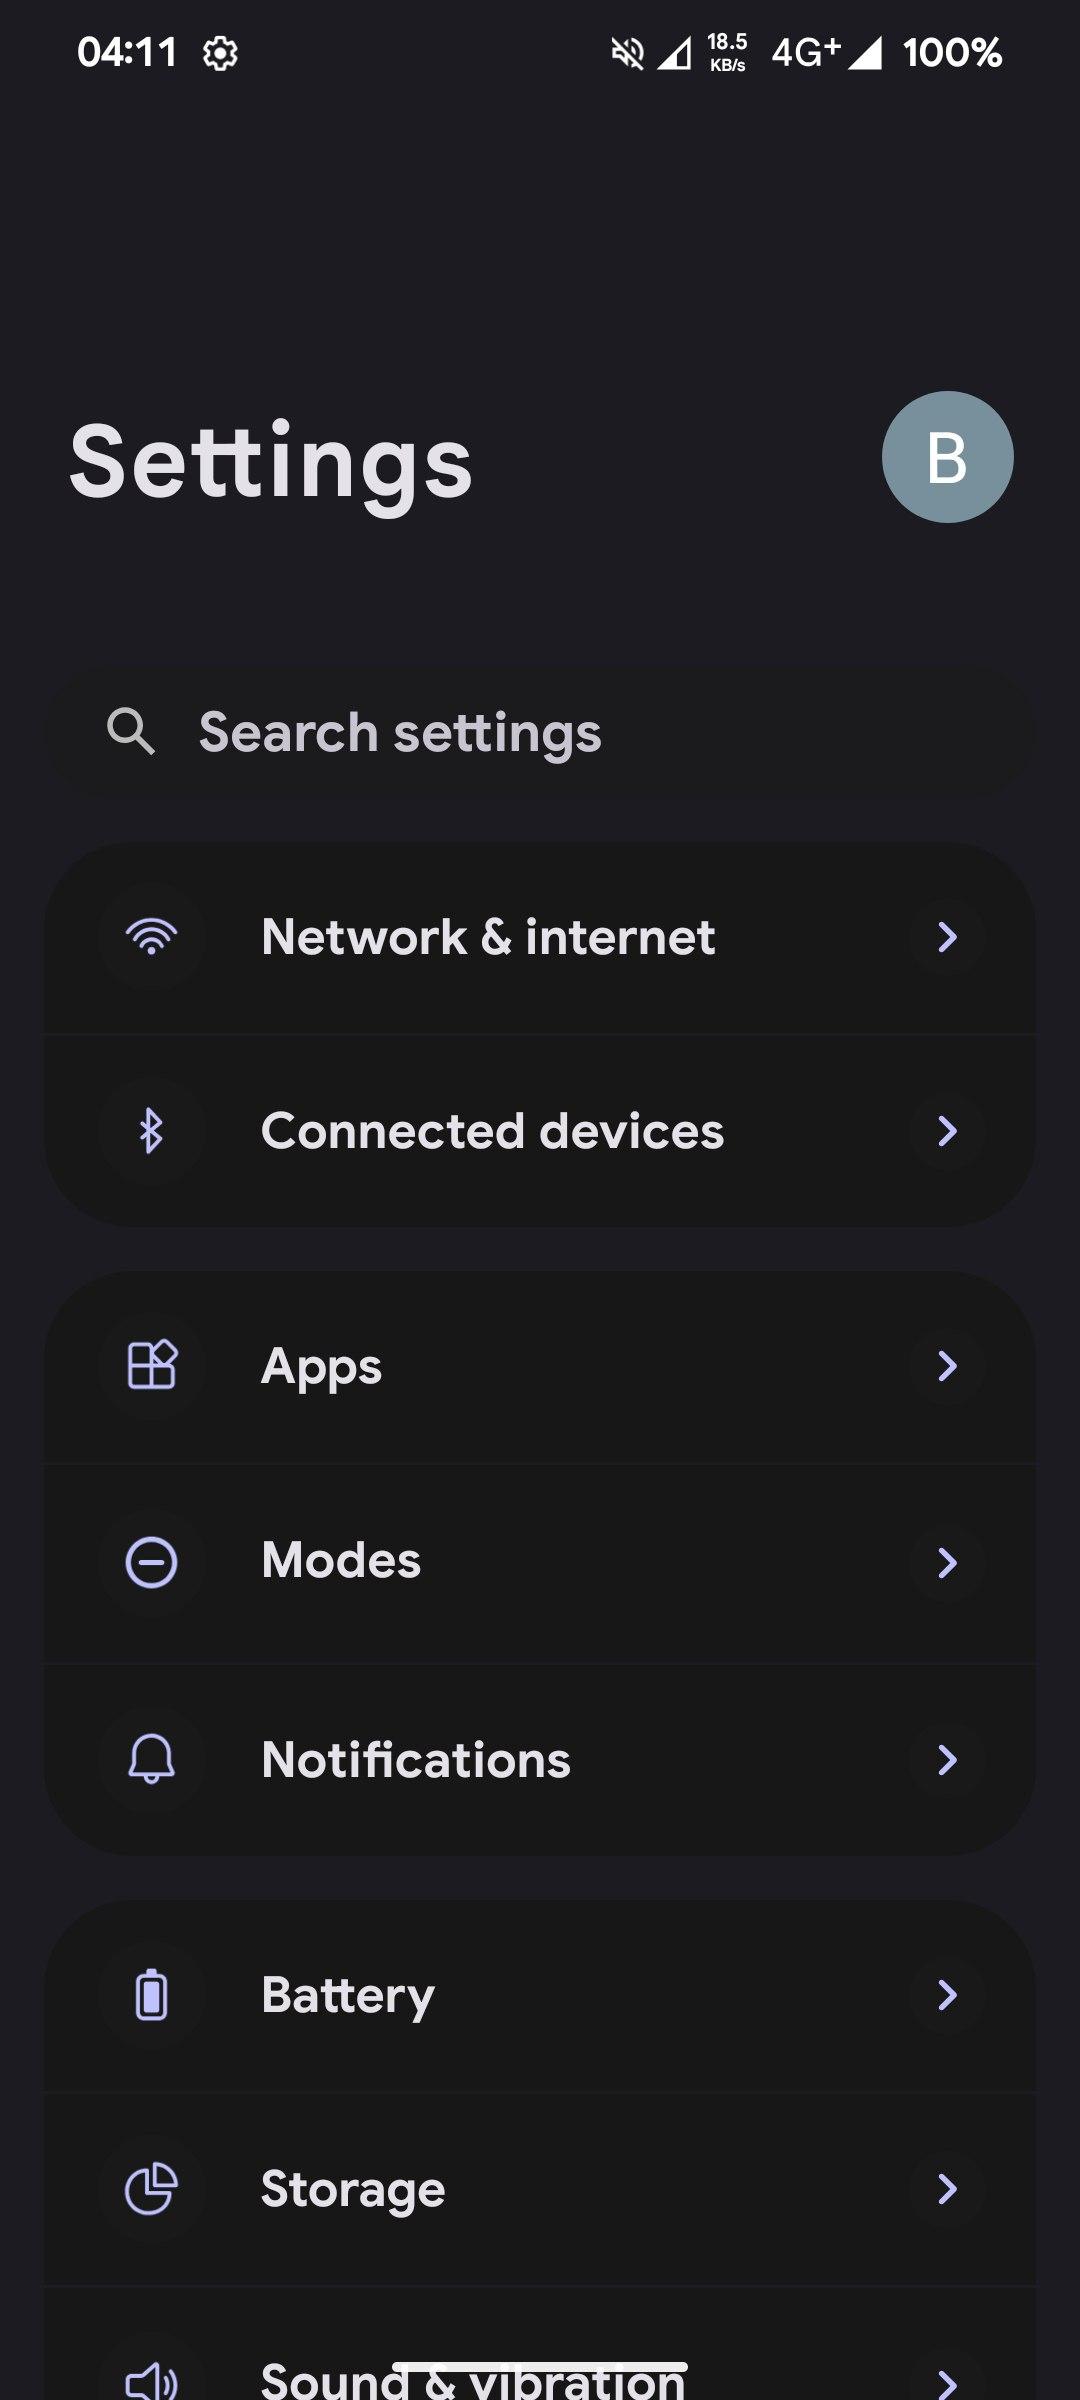Expand Network & internet with its chevron
1080x2400 pixels.
(947, 937)
